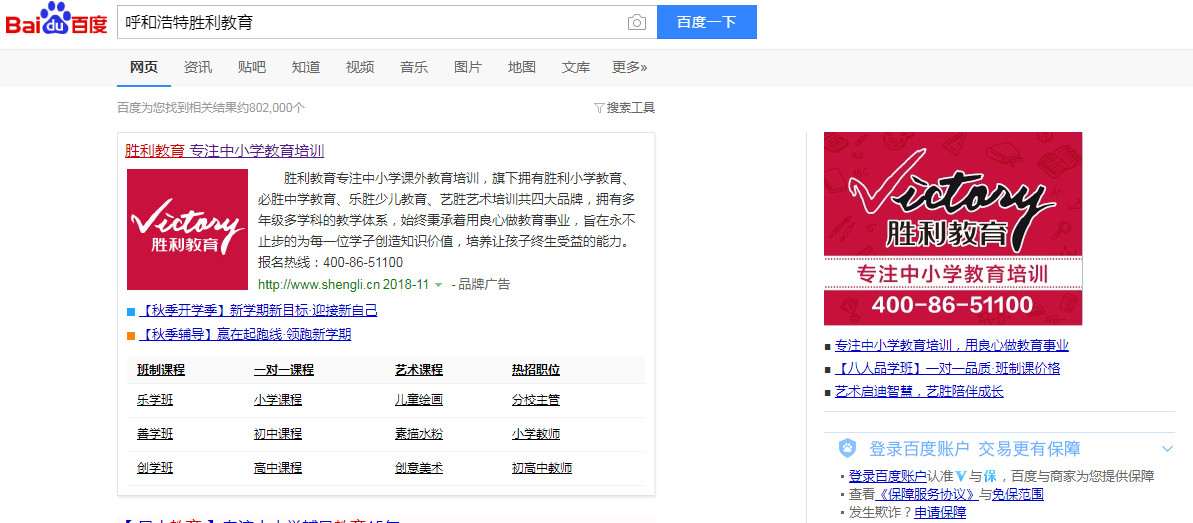Viewport: 1193px width, 523px height.
Task: Open 【秋季开学季】新学期新目标 link
Action: pos(258,311)
